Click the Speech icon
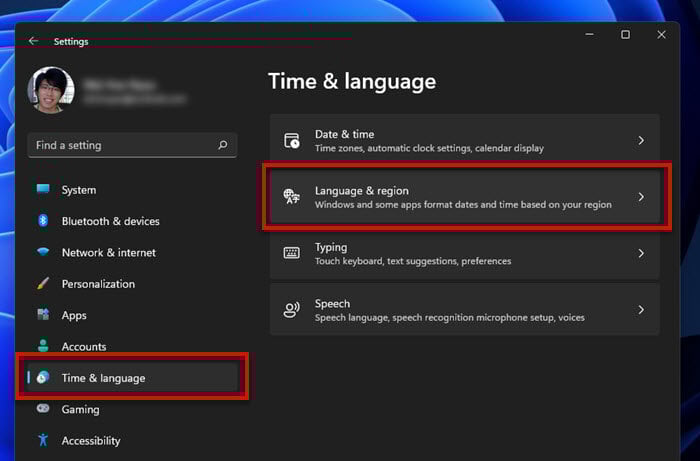 pos(292,310)
